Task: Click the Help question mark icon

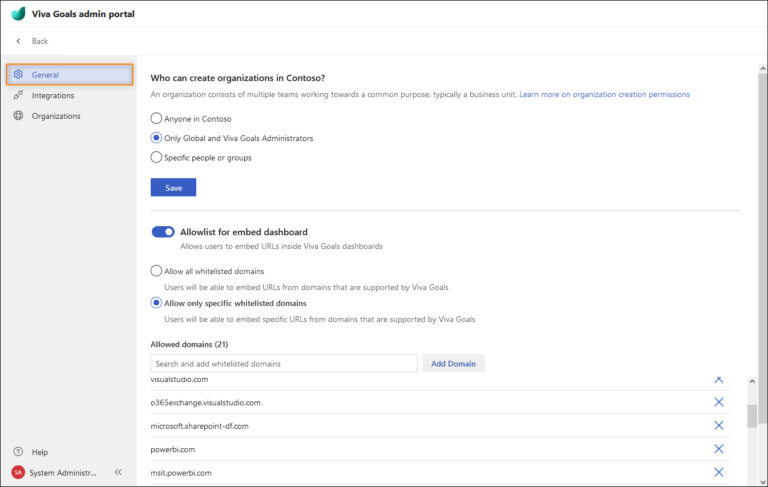Action: [18, 452]
